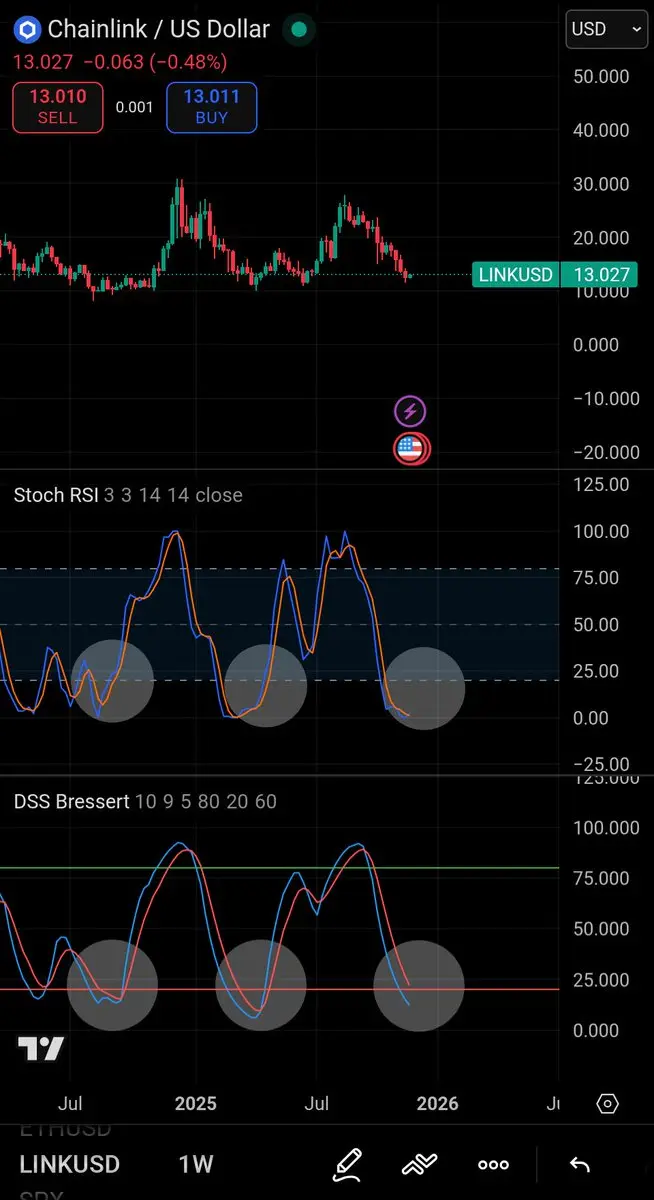Open the pencil drawing tools
654x1200 pixels.
click(347, 1164)
